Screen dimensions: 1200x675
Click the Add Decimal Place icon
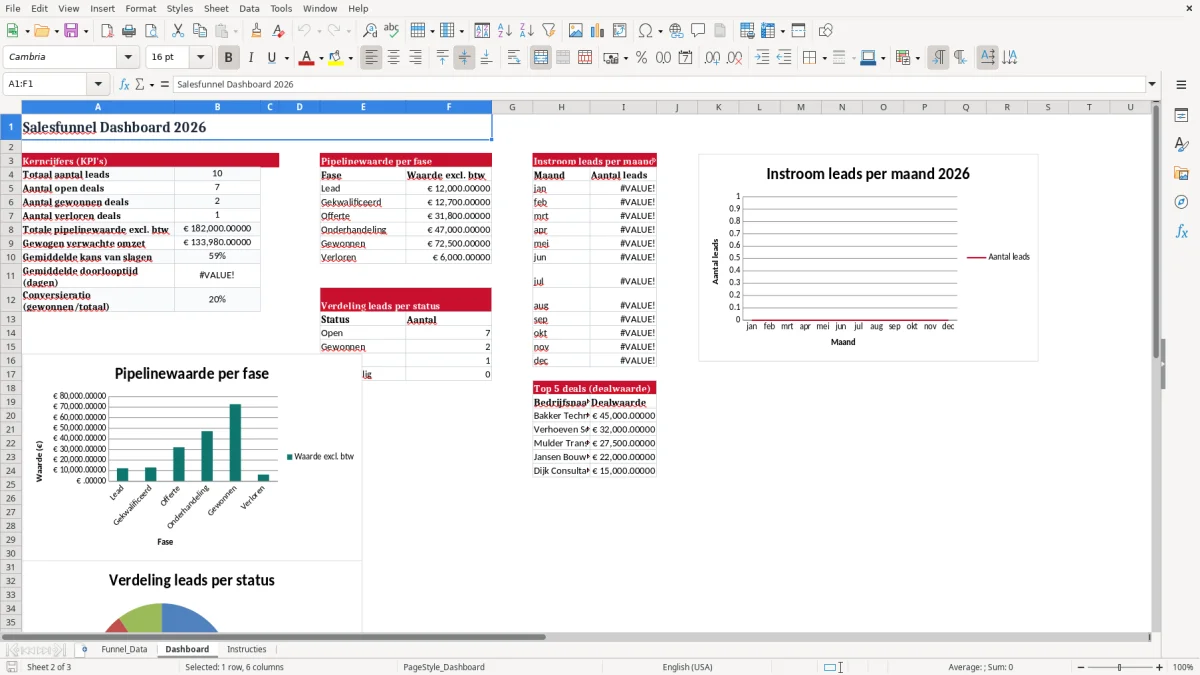click(713, 58)
